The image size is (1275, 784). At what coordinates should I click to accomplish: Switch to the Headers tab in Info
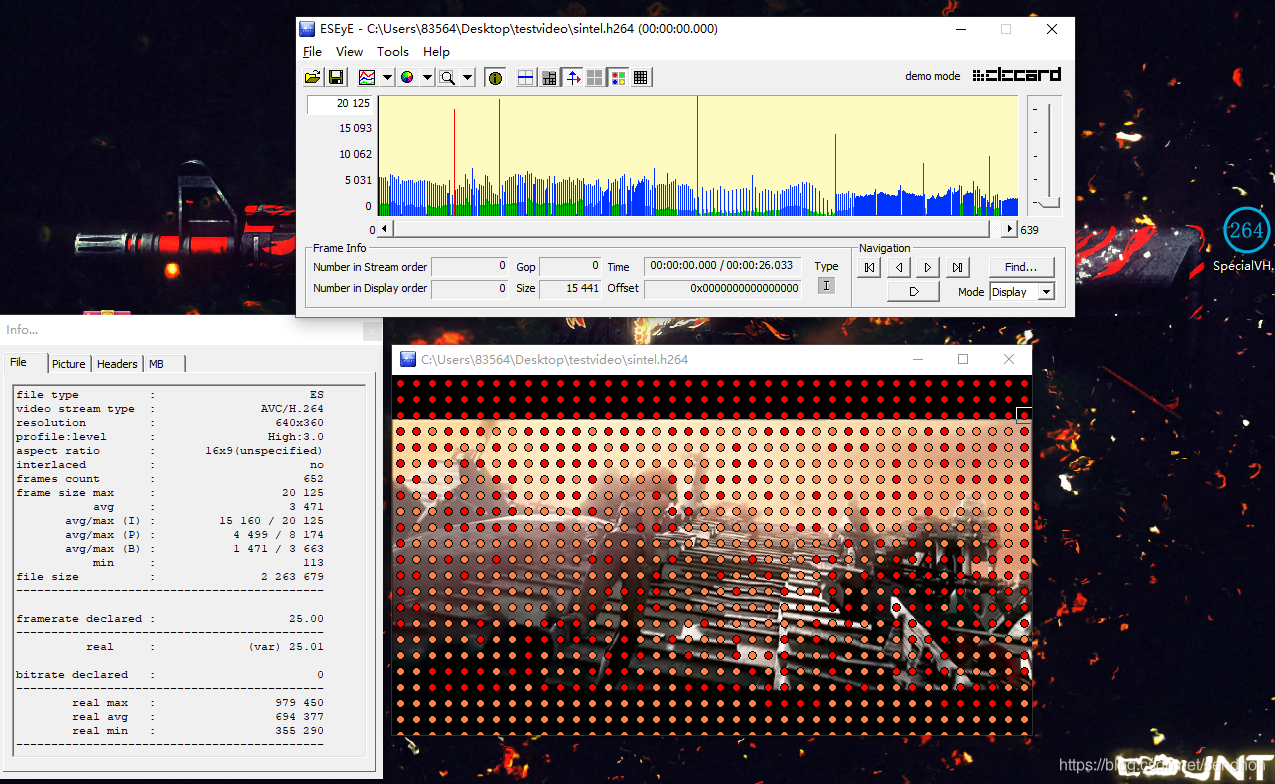(117, 364)
